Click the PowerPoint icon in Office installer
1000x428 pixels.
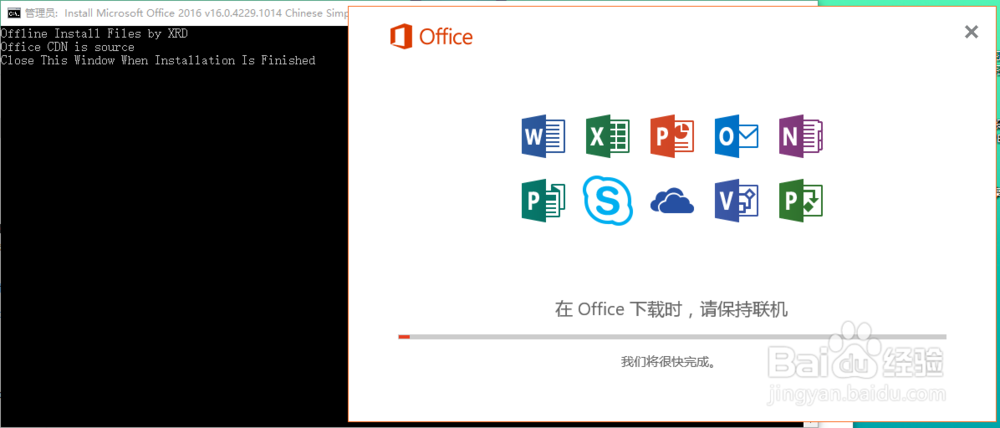coord(672,136)
